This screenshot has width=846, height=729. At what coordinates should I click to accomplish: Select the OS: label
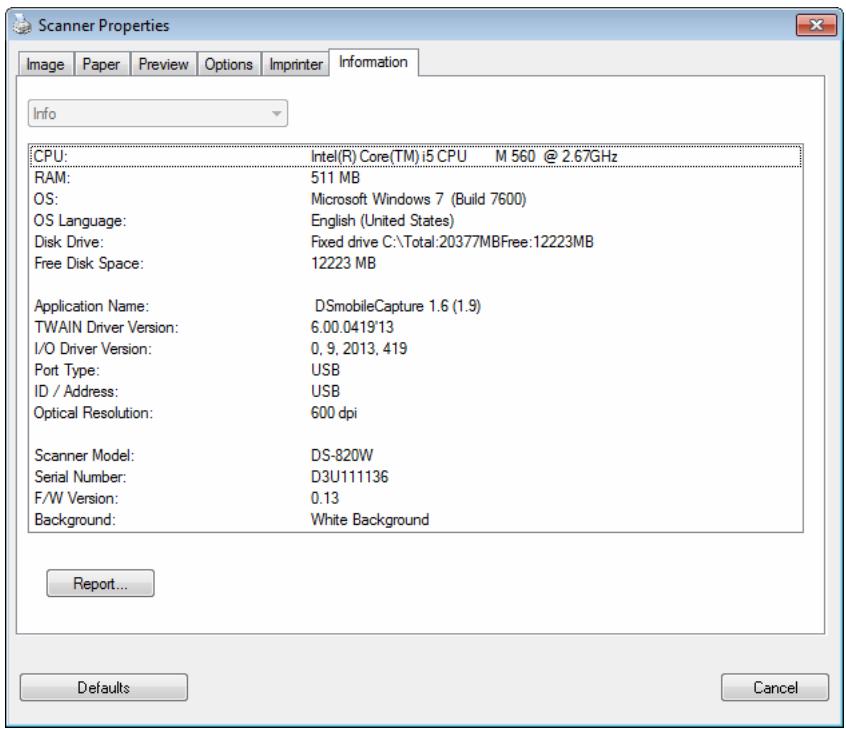46,199
